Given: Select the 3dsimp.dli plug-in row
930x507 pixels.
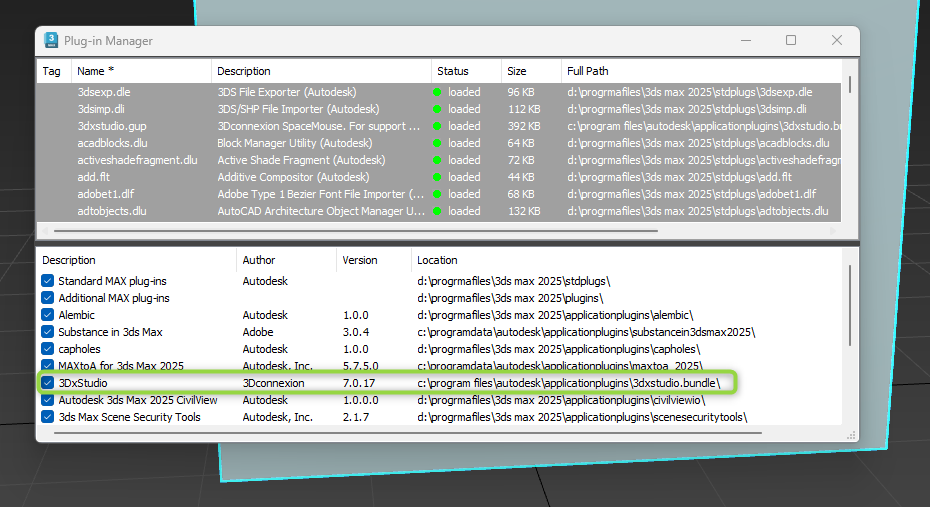Looking at the screenshot, I should [439, 109].
